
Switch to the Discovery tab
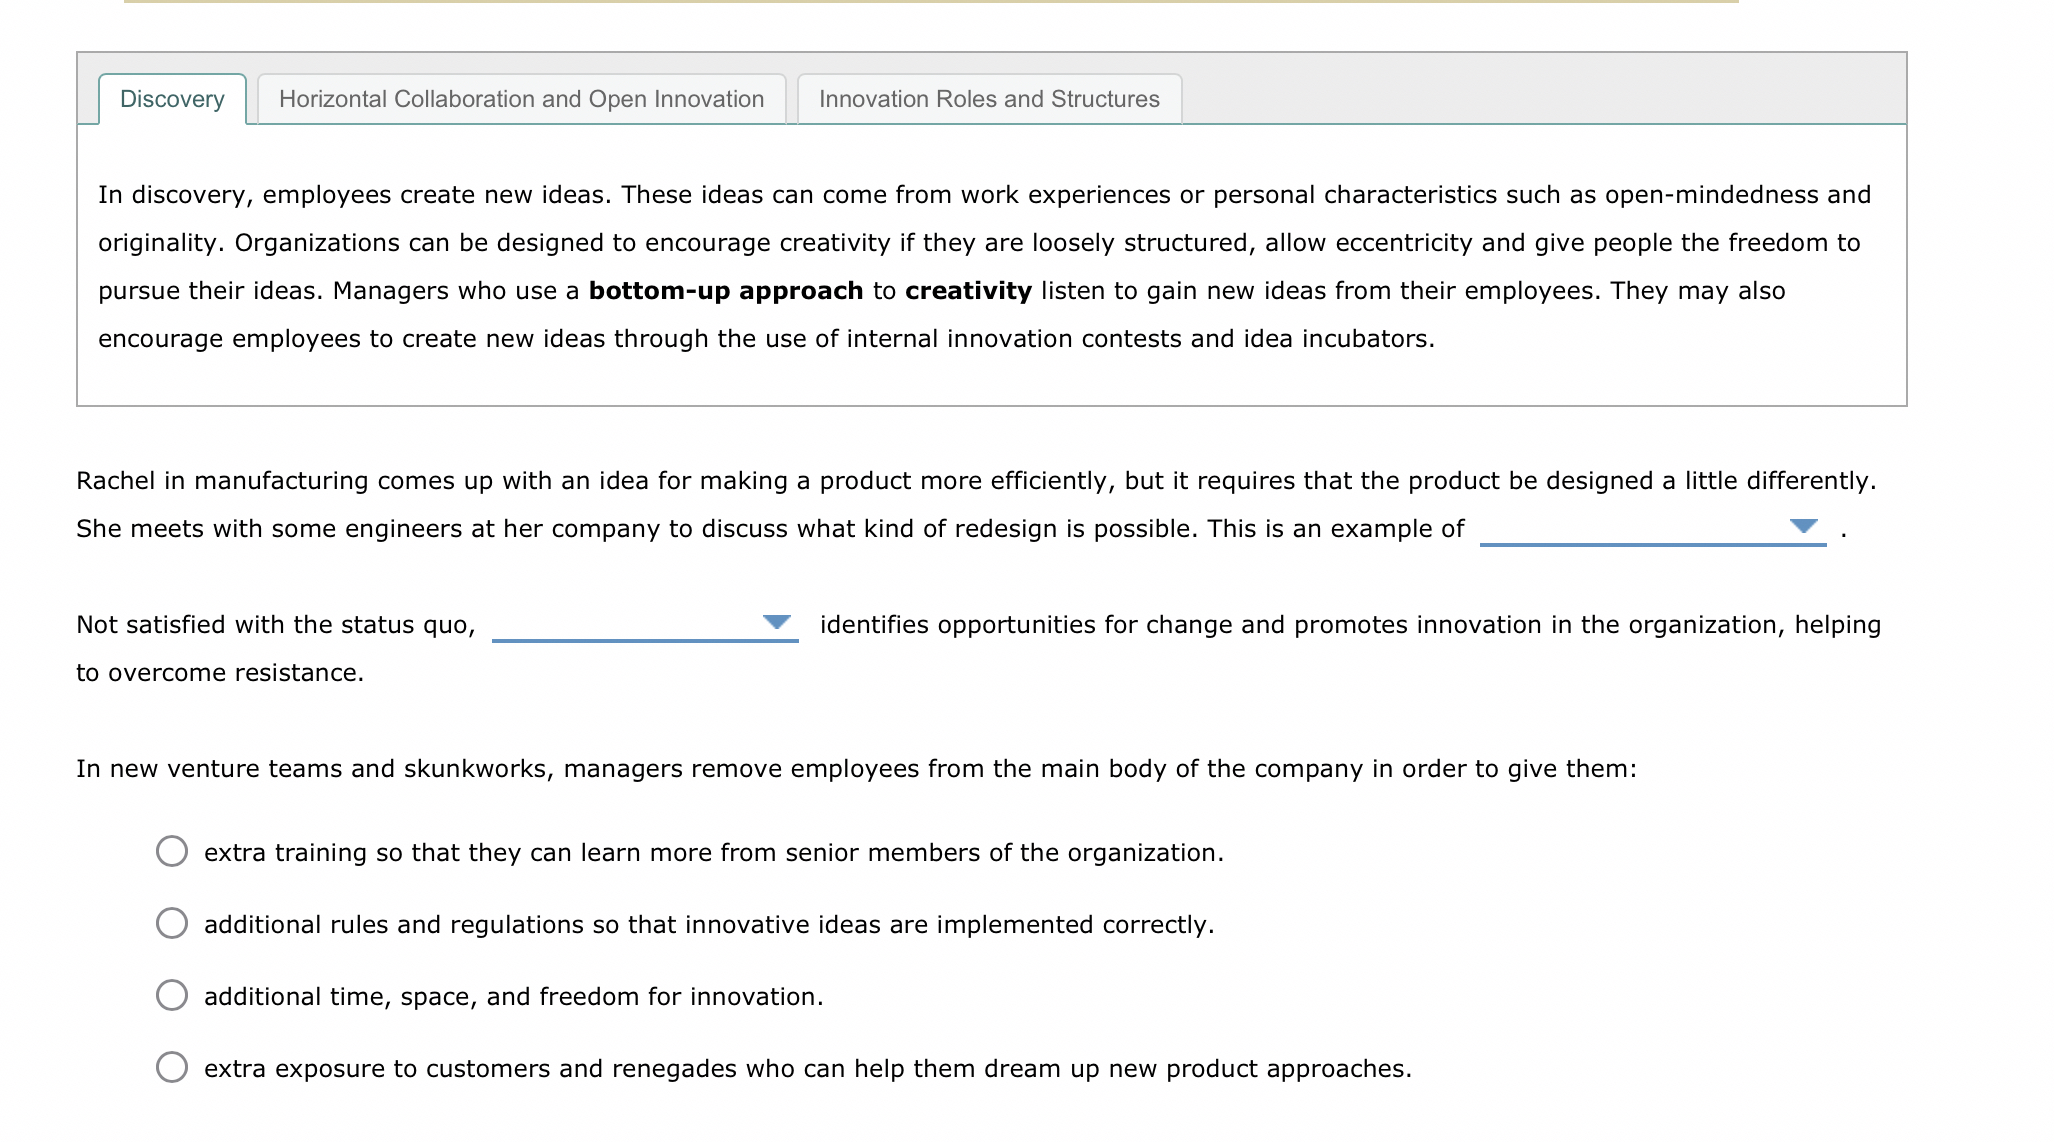point(172,99)
